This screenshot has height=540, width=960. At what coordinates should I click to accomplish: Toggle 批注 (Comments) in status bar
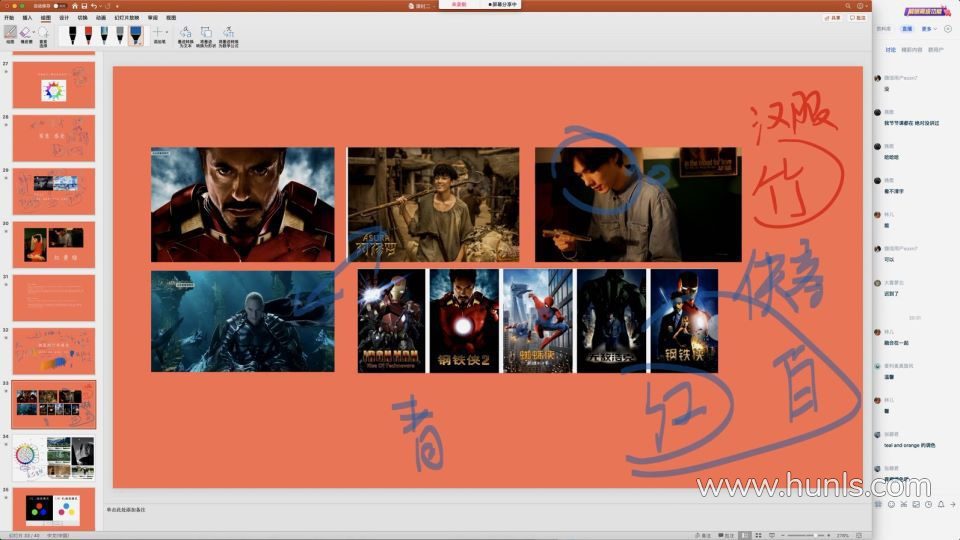726,535
